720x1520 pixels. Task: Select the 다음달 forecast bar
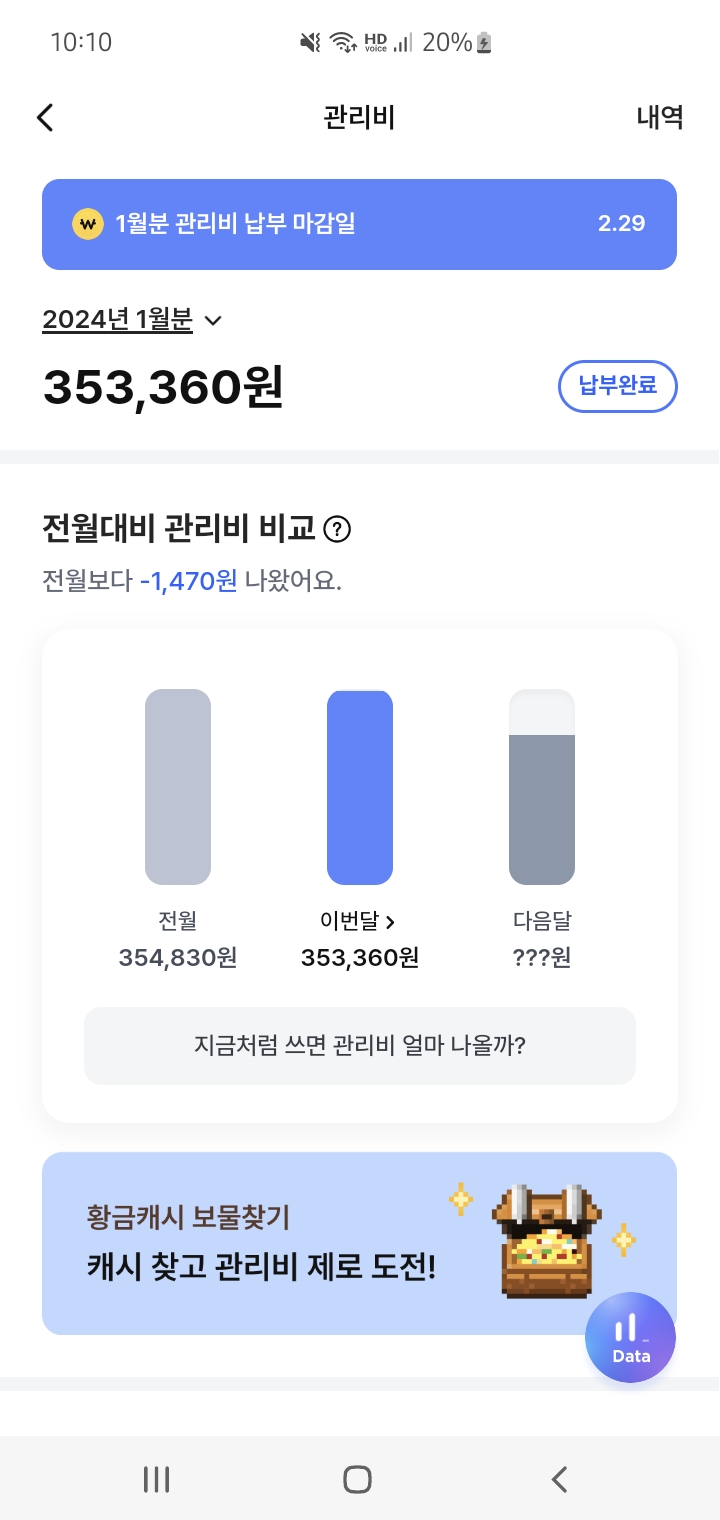click(x=542, y=787)
